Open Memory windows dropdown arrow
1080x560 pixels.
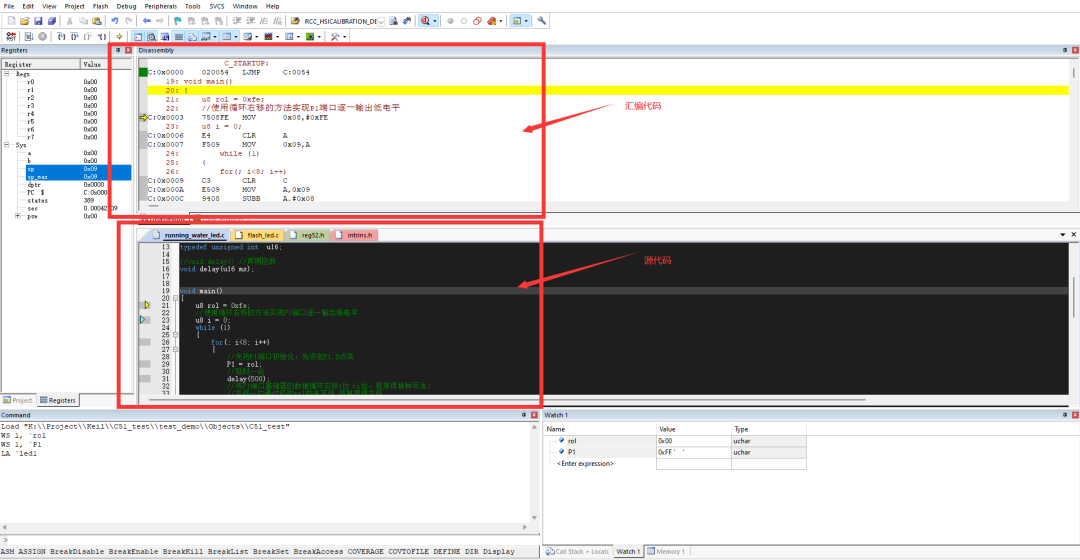pyautogui.click(x=236, y=37)
